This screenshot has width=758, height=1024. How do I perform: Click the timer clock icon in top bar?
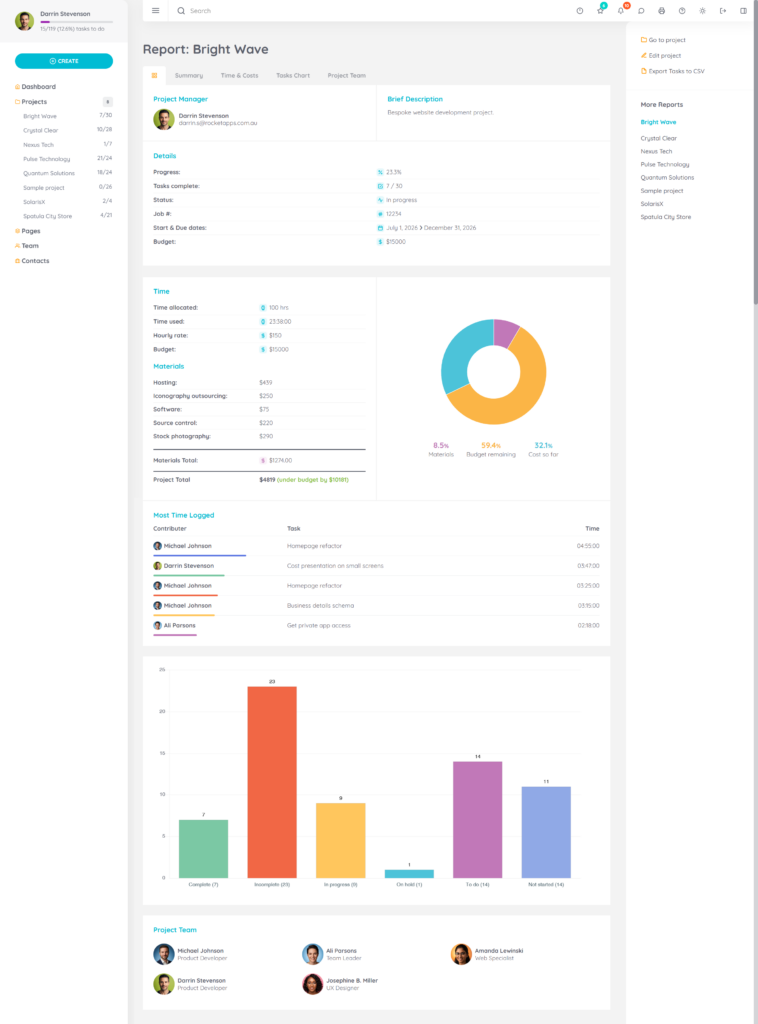tap(580, 11)
